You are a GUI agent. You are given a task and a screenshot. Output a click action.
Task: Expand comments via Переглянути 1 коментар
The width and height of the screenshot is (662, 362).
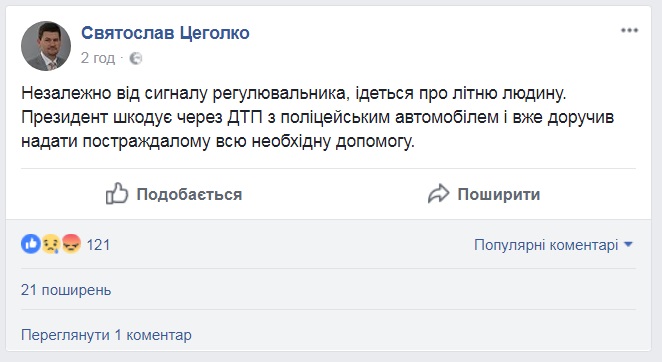tap(106, 335)
